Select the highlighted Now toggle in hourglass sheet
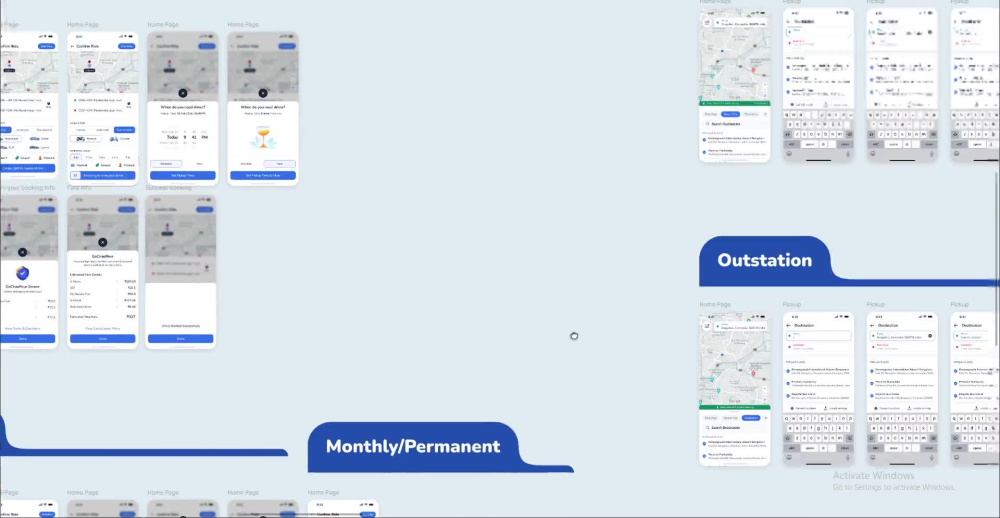 (279, 164)
